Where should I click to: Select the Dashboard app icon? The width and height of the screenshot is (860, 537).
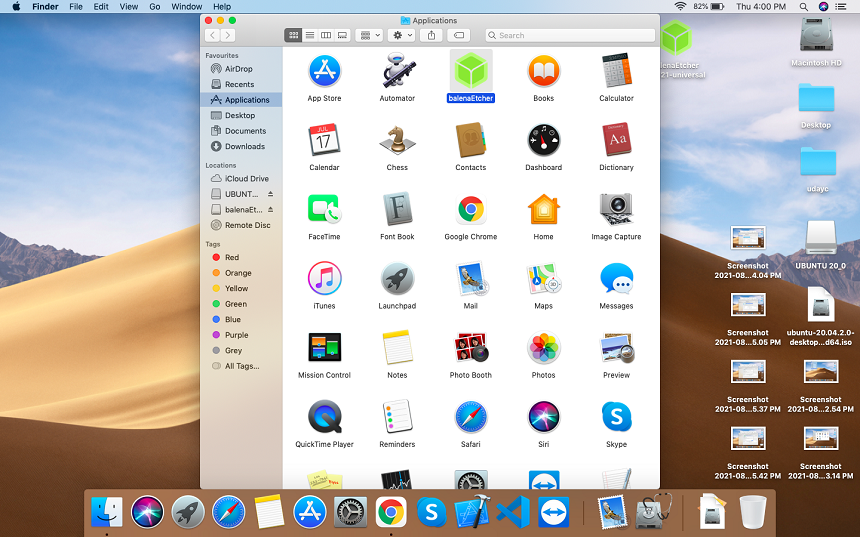[x=544, y=140]
